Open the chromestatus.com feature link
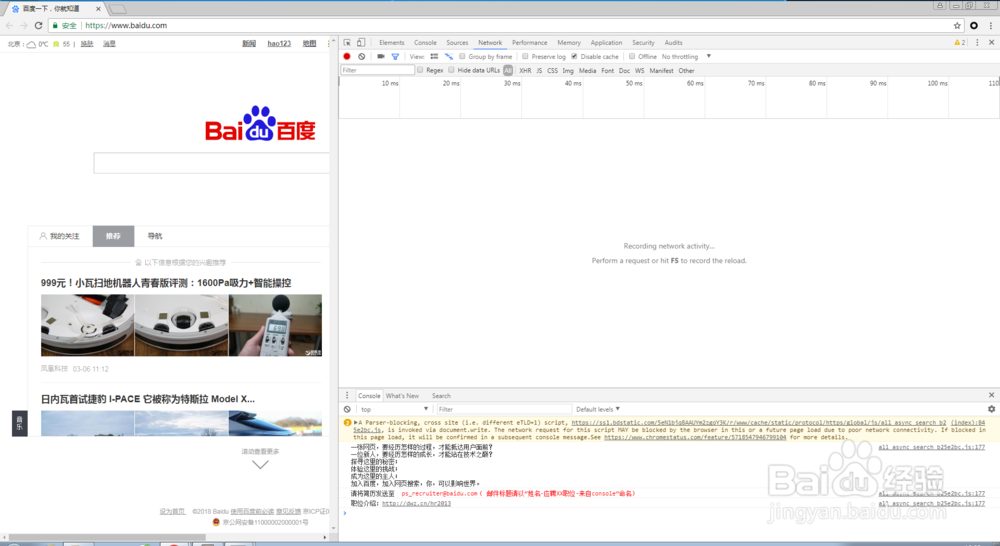 [695, 438]
